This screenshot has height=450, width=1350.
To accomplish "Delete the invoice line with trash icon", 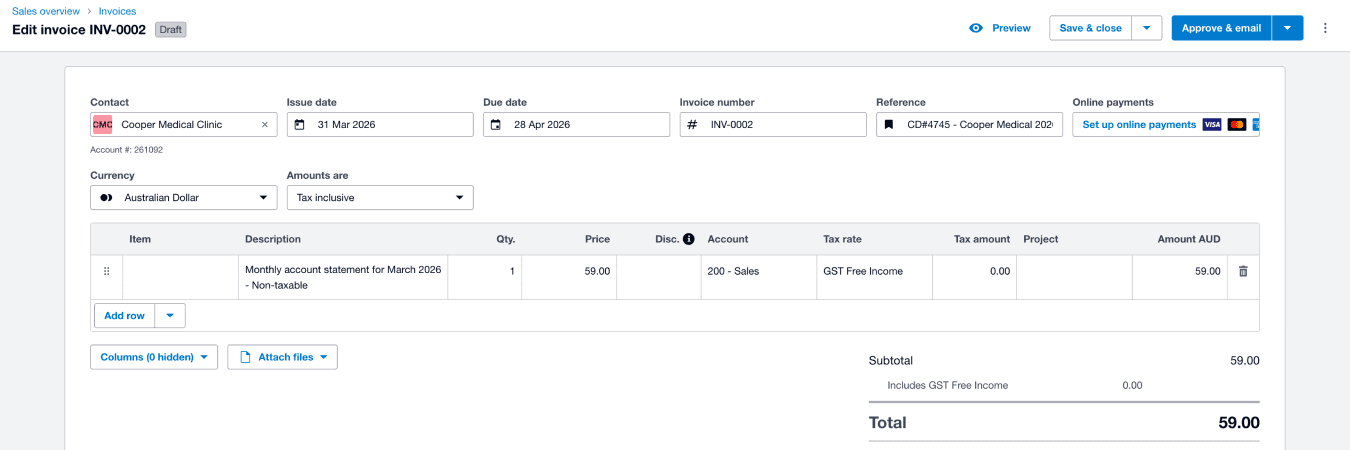I will point(1243,271).
